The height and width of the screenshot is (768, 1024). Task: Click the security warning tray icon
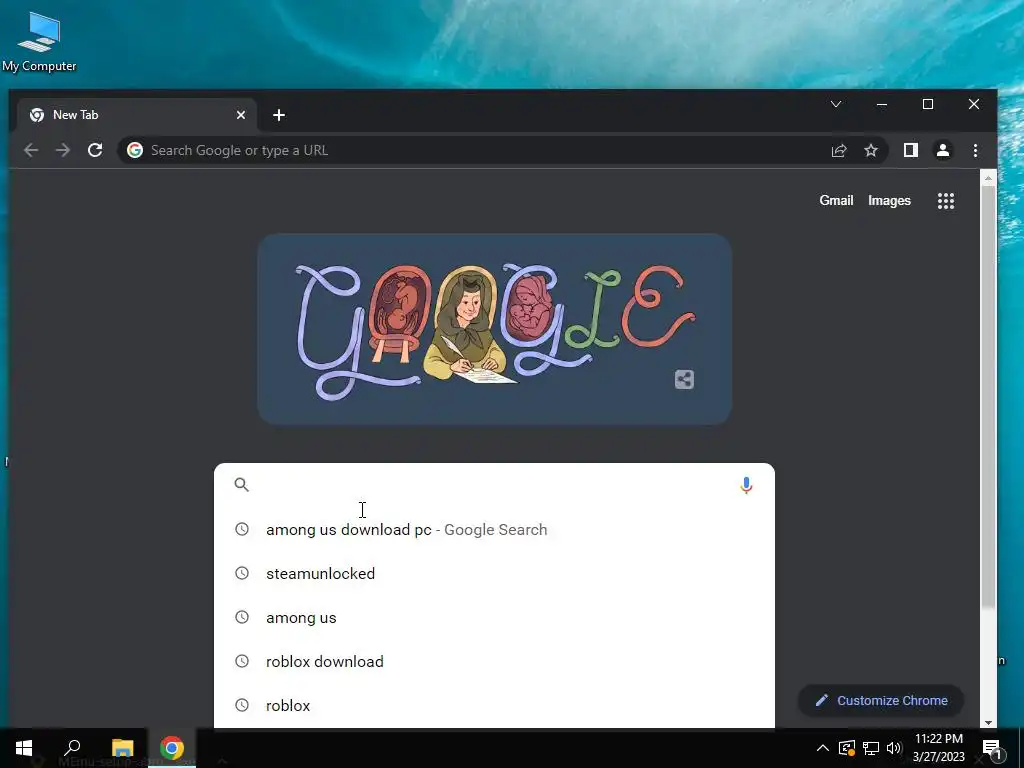point(847,748)
